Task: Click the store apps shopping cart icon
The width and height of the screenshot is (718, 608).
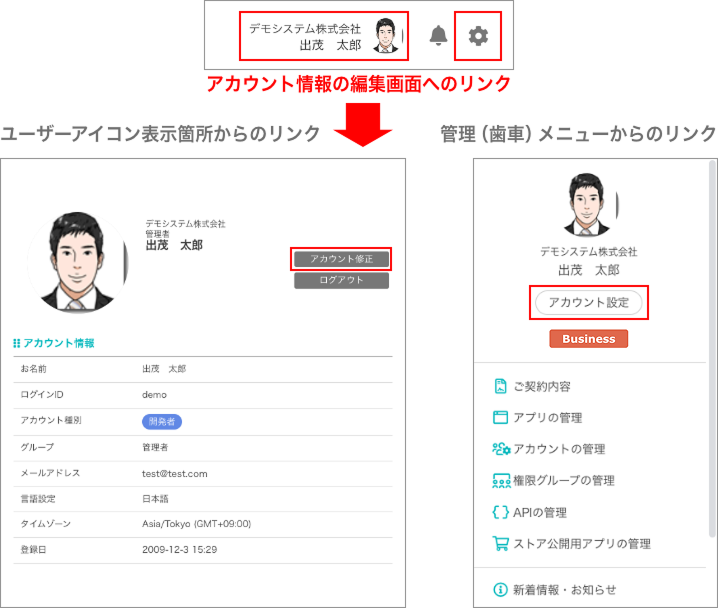Action: [x=501, y=543]
